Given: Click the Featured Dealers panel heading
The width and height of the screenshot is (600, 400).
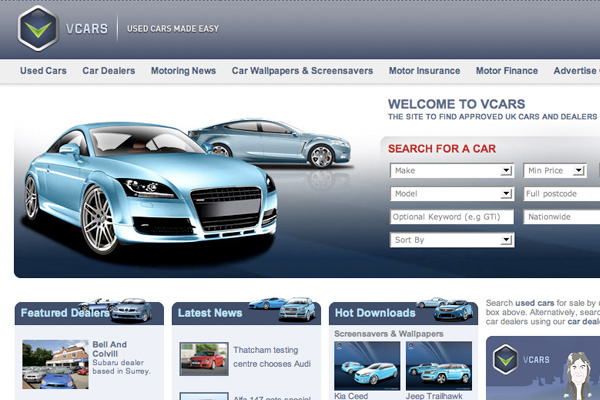Looking at the screenshot, I should 65,313.
